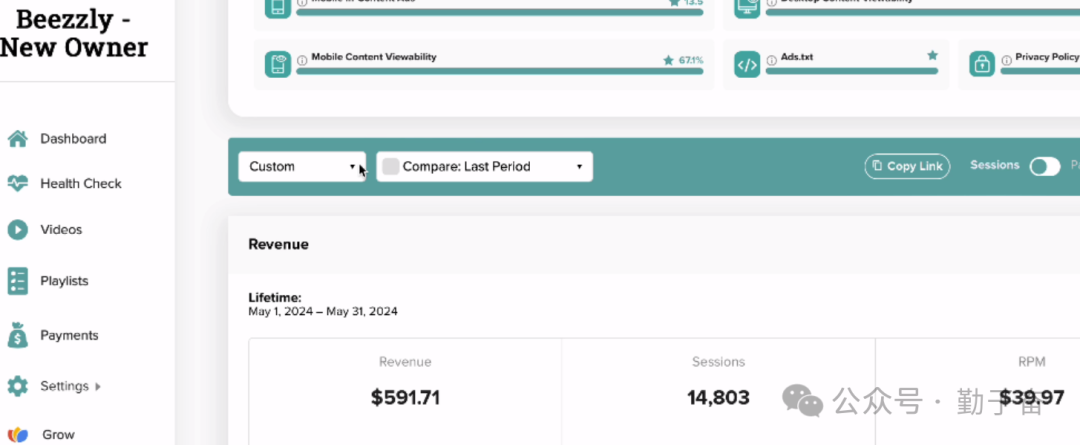
Task: Click info icon beside Mobile Content Viewability
Action: tap(302, 60)
